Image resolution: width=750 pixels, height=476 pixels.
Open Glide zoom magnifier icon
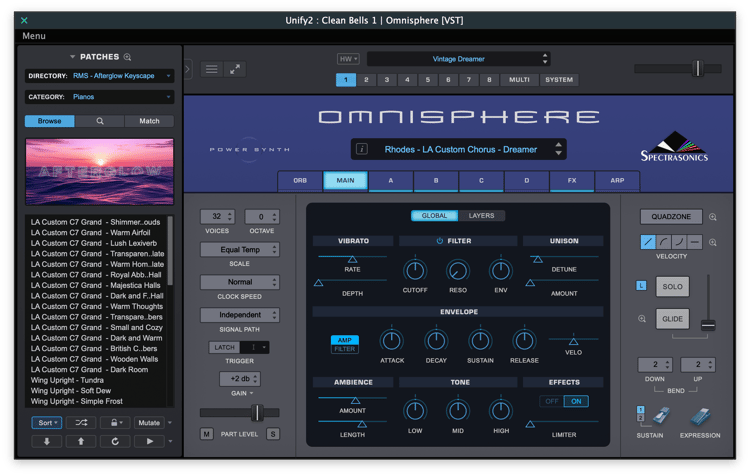642,319
